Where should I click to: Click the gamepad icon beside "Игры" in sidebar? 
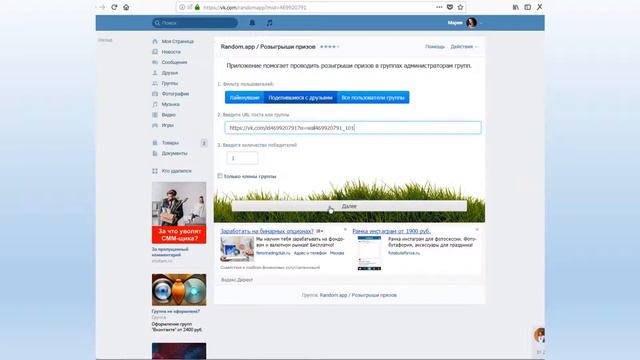tap(155, 125)
